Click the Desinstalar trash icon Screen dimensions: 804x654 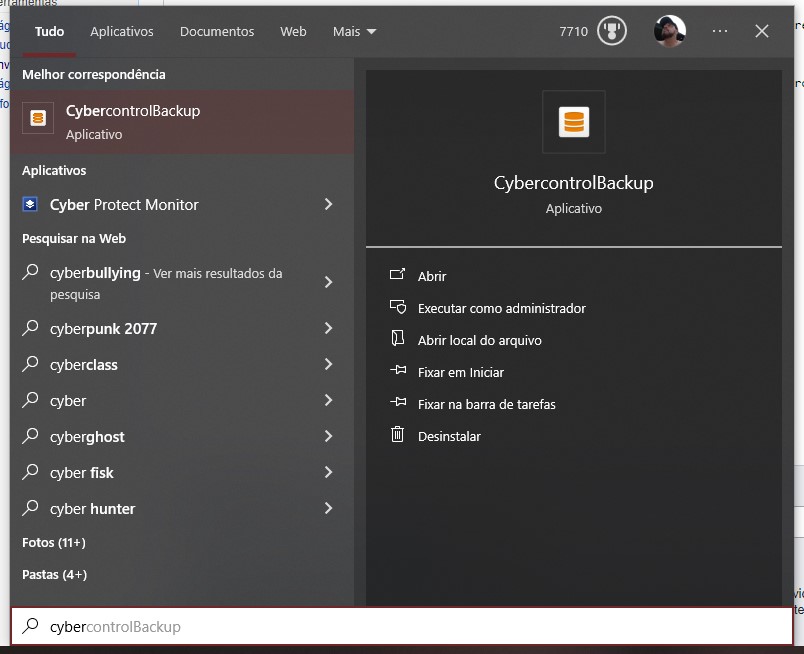[397, 435]
